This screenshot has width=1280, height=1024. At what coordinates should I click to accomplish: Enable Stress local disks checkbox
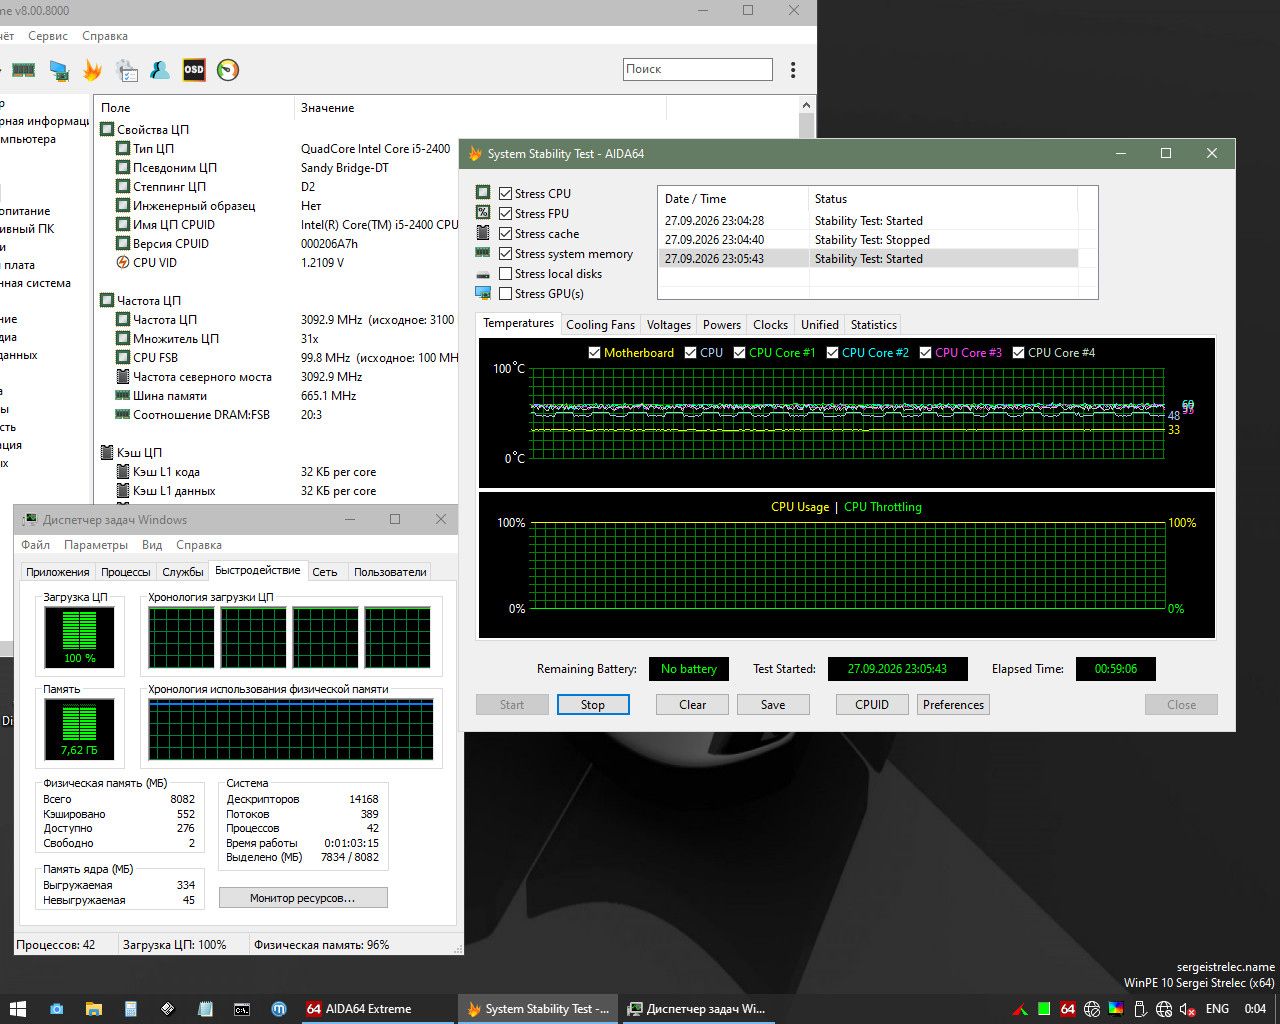tap(506, 274)
